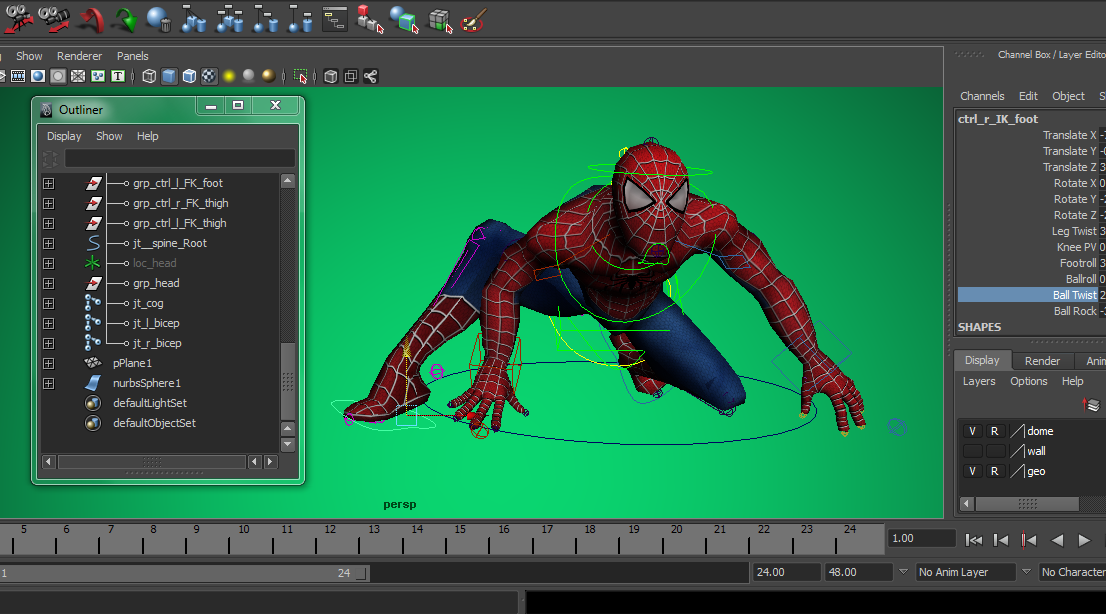Image resolution: width=1106 pixels, height=614 pixels.
Task: Open layer editor Options menu
Action: [x=1028, y=381]
